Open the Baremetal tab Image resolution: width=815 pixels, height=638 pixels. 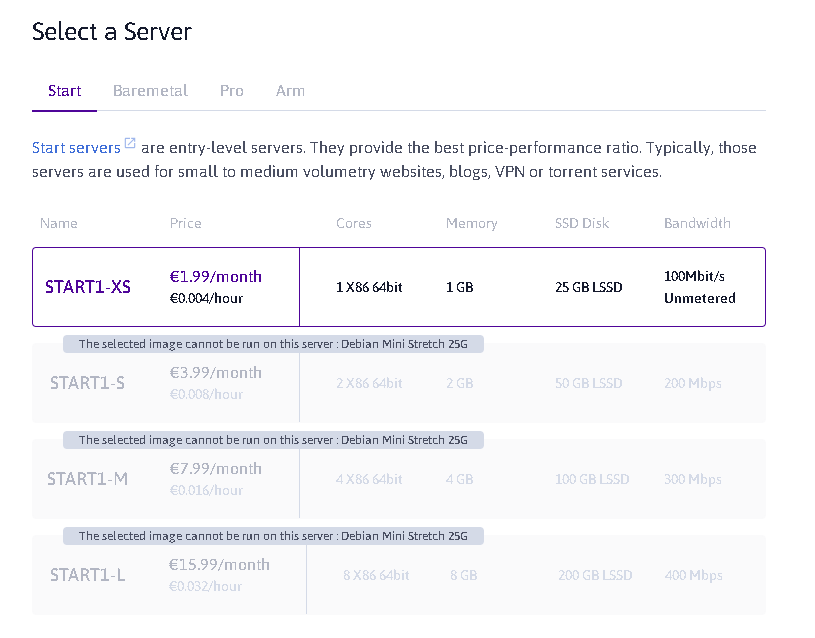pos(150,91)
